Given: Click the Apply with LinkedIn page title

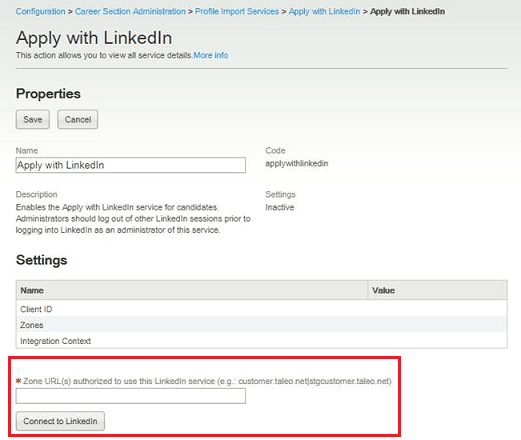Looking at the screenshot, I should click(94, 38).
